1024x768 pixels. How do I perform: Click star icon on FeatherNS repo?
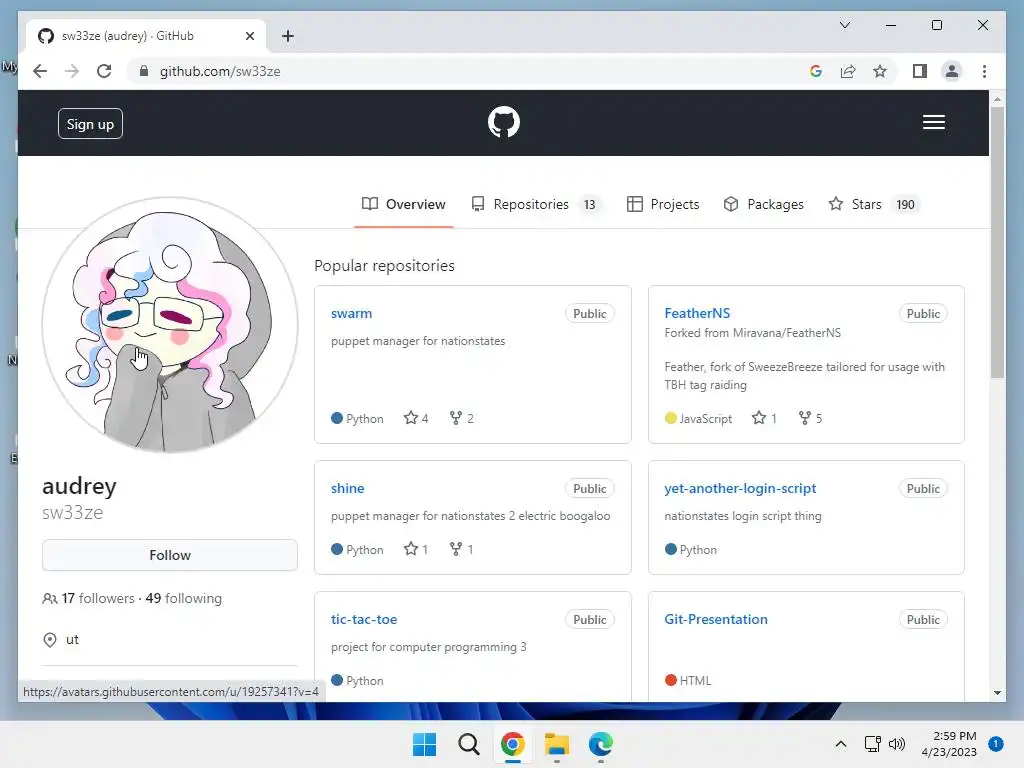758,418
